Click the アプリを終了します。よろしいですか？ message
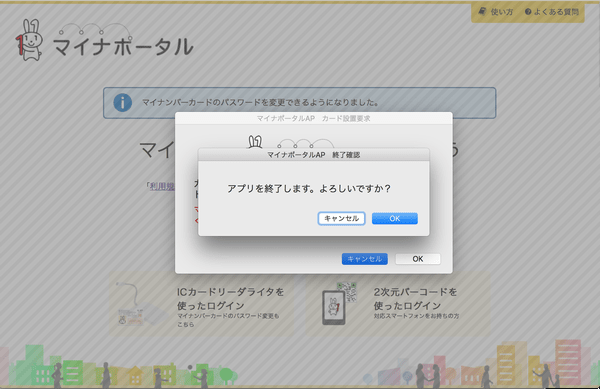This screenshot has height=389, width=600. [309, 189]
